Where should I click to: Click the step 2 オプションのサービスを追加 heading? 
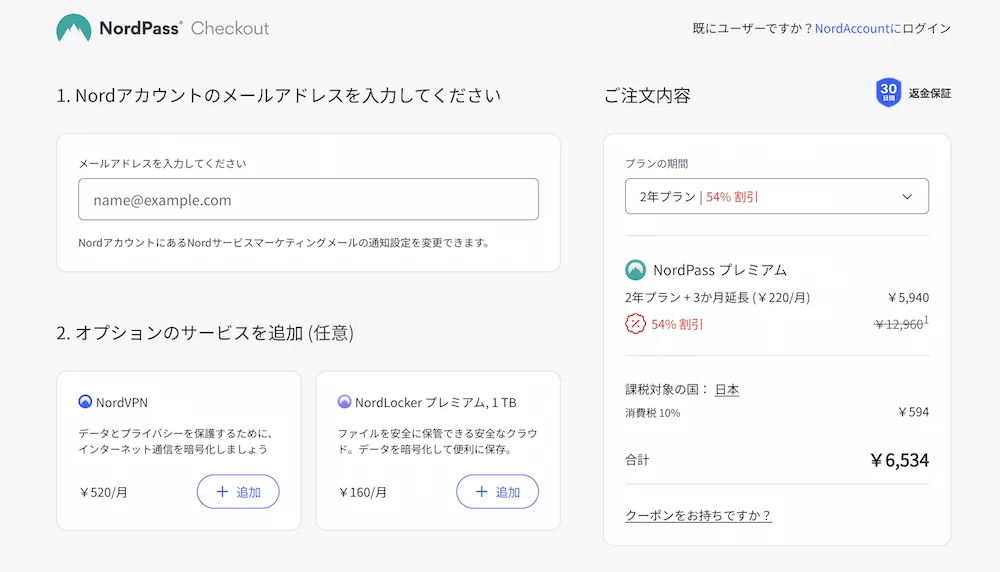point(205,333)
